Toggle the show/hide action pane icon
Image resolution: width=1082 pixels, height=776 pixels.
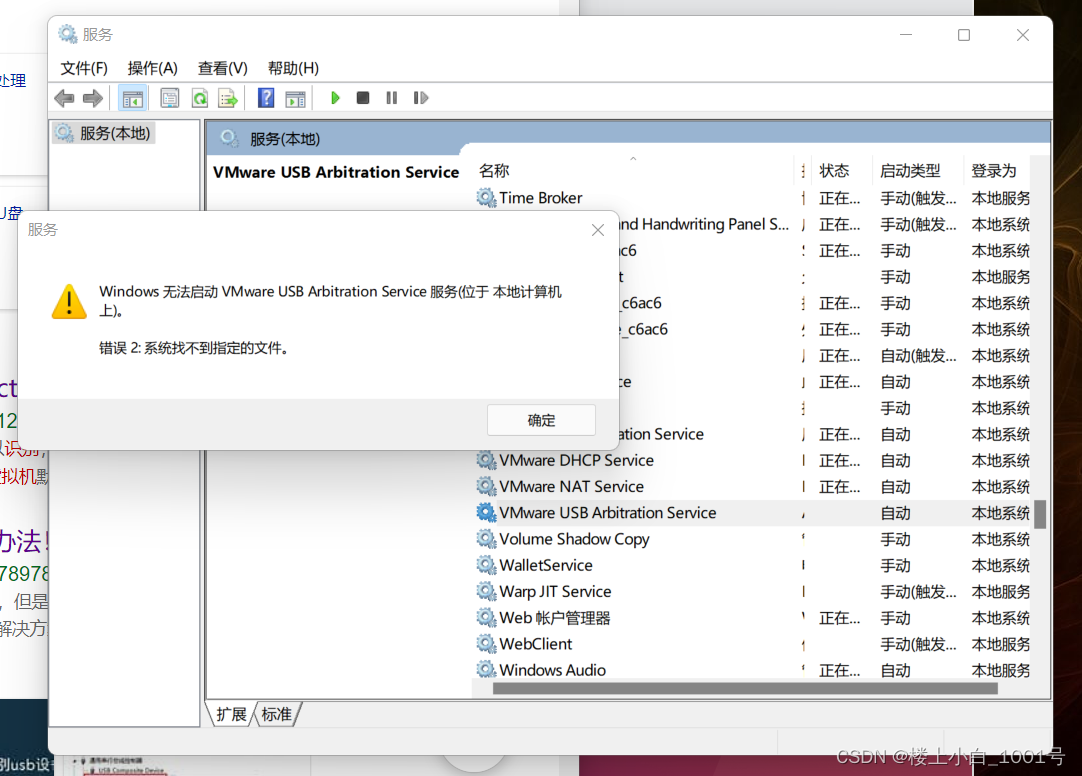(295, 98)
